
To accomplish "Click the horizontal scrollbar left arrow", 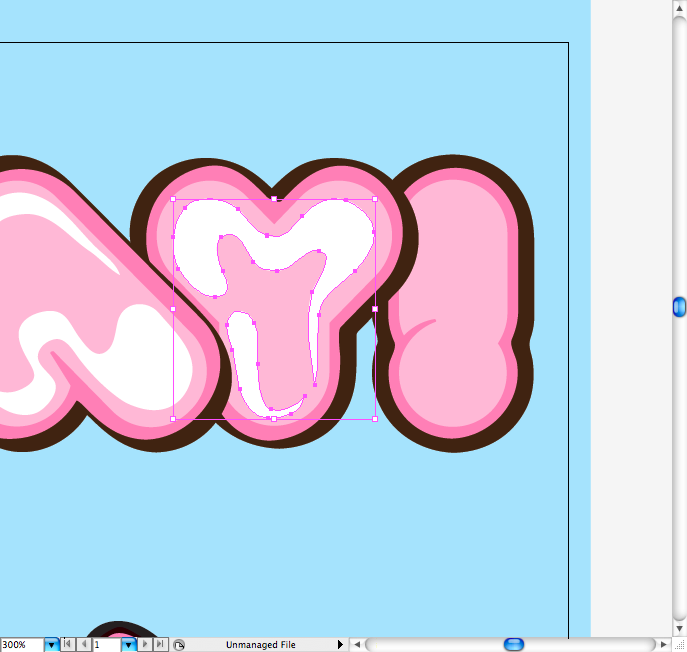I will (x=357, y=645).
